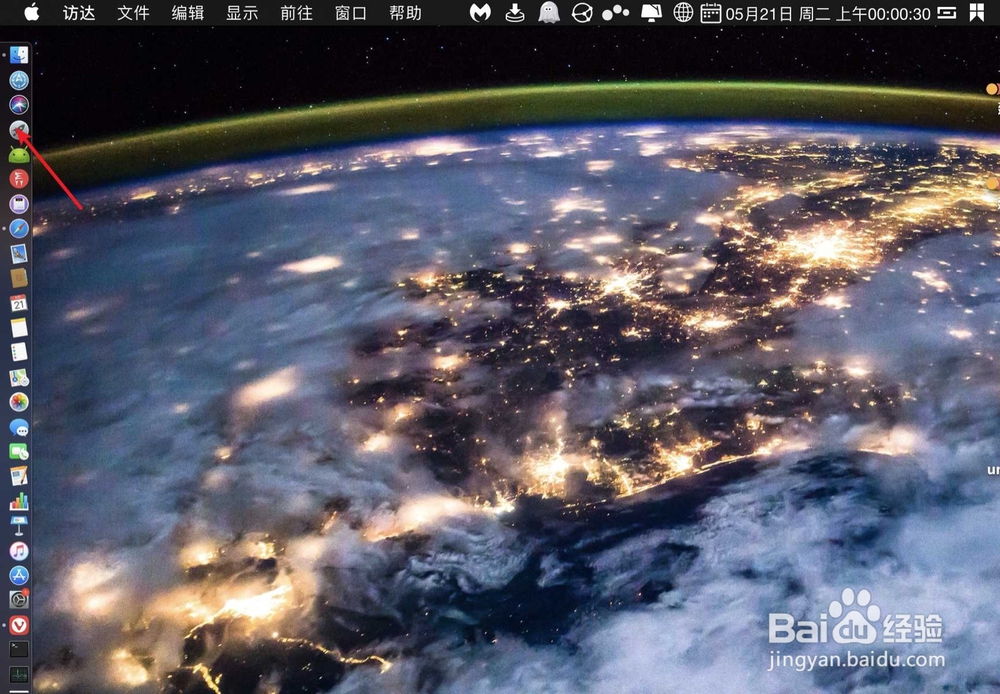Open Finder from the Dock

pyautogui.click(x=19, y=55)
